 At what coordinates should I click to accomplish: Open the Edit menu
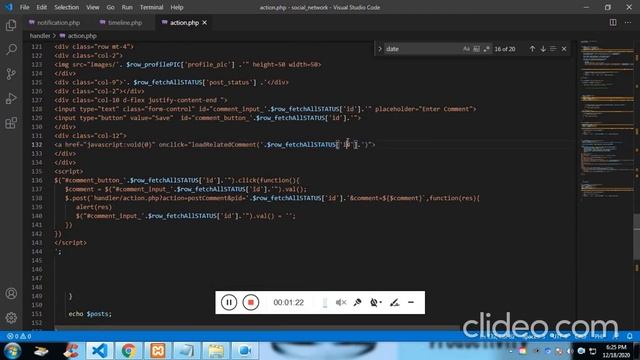coord(41,7)
